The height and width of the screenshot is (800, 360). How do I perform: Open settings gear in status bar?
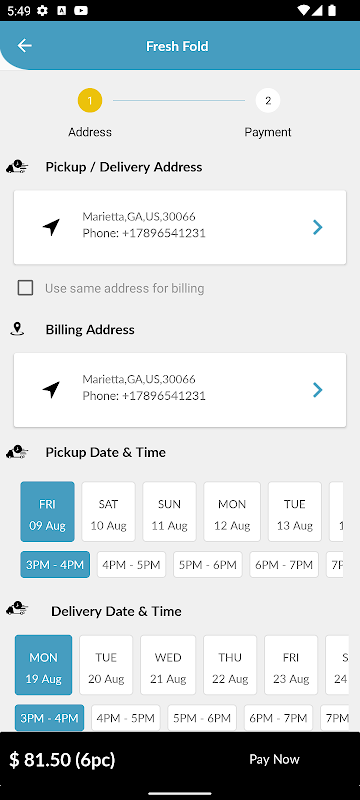(x=42, y=10)
